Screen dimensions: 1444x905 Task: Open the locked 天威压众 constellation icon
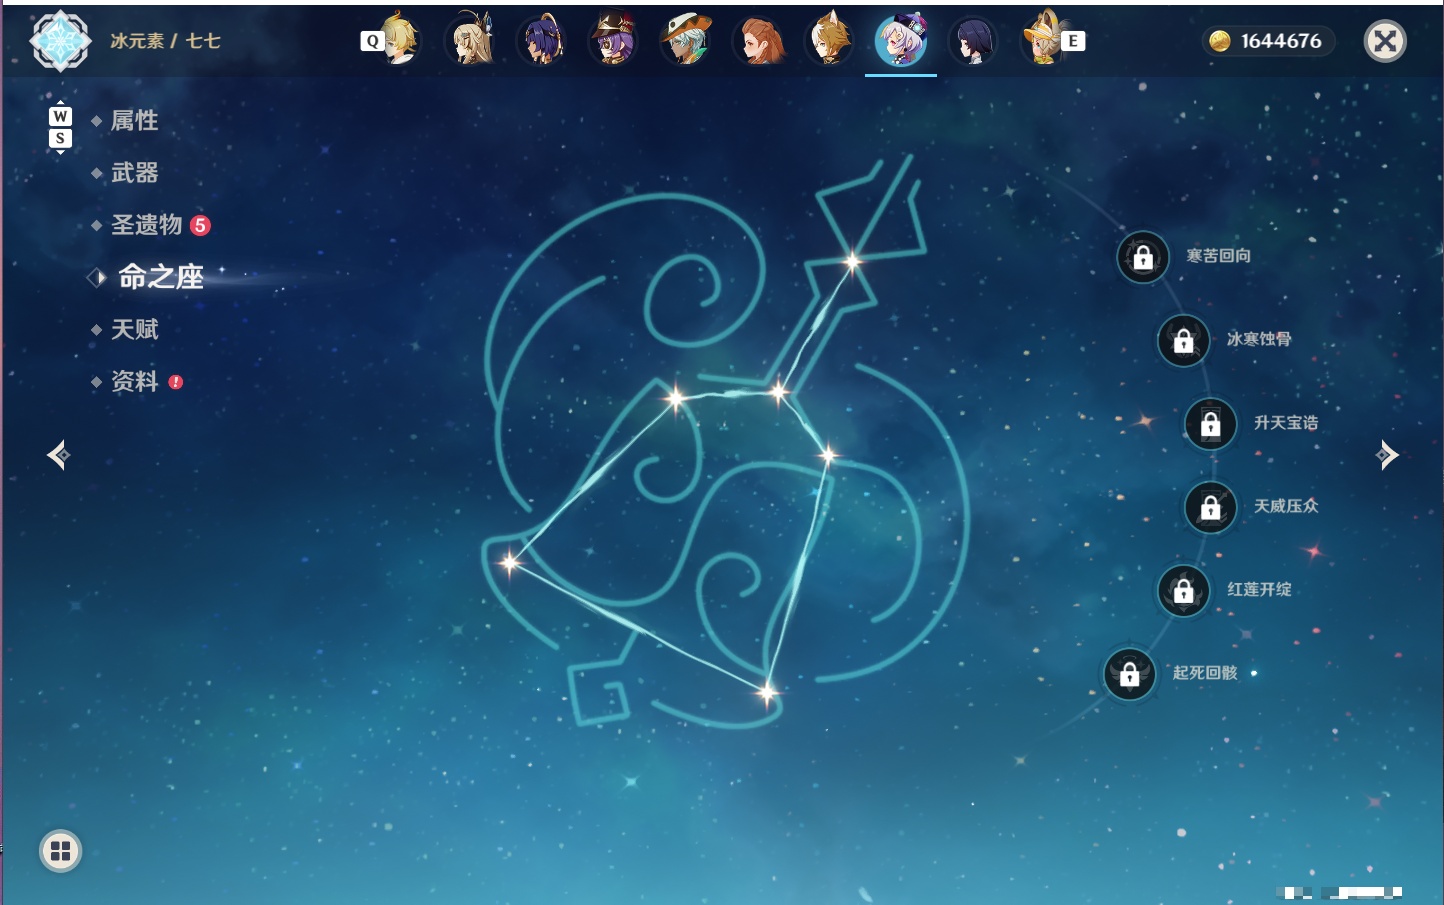(1211, 507)
